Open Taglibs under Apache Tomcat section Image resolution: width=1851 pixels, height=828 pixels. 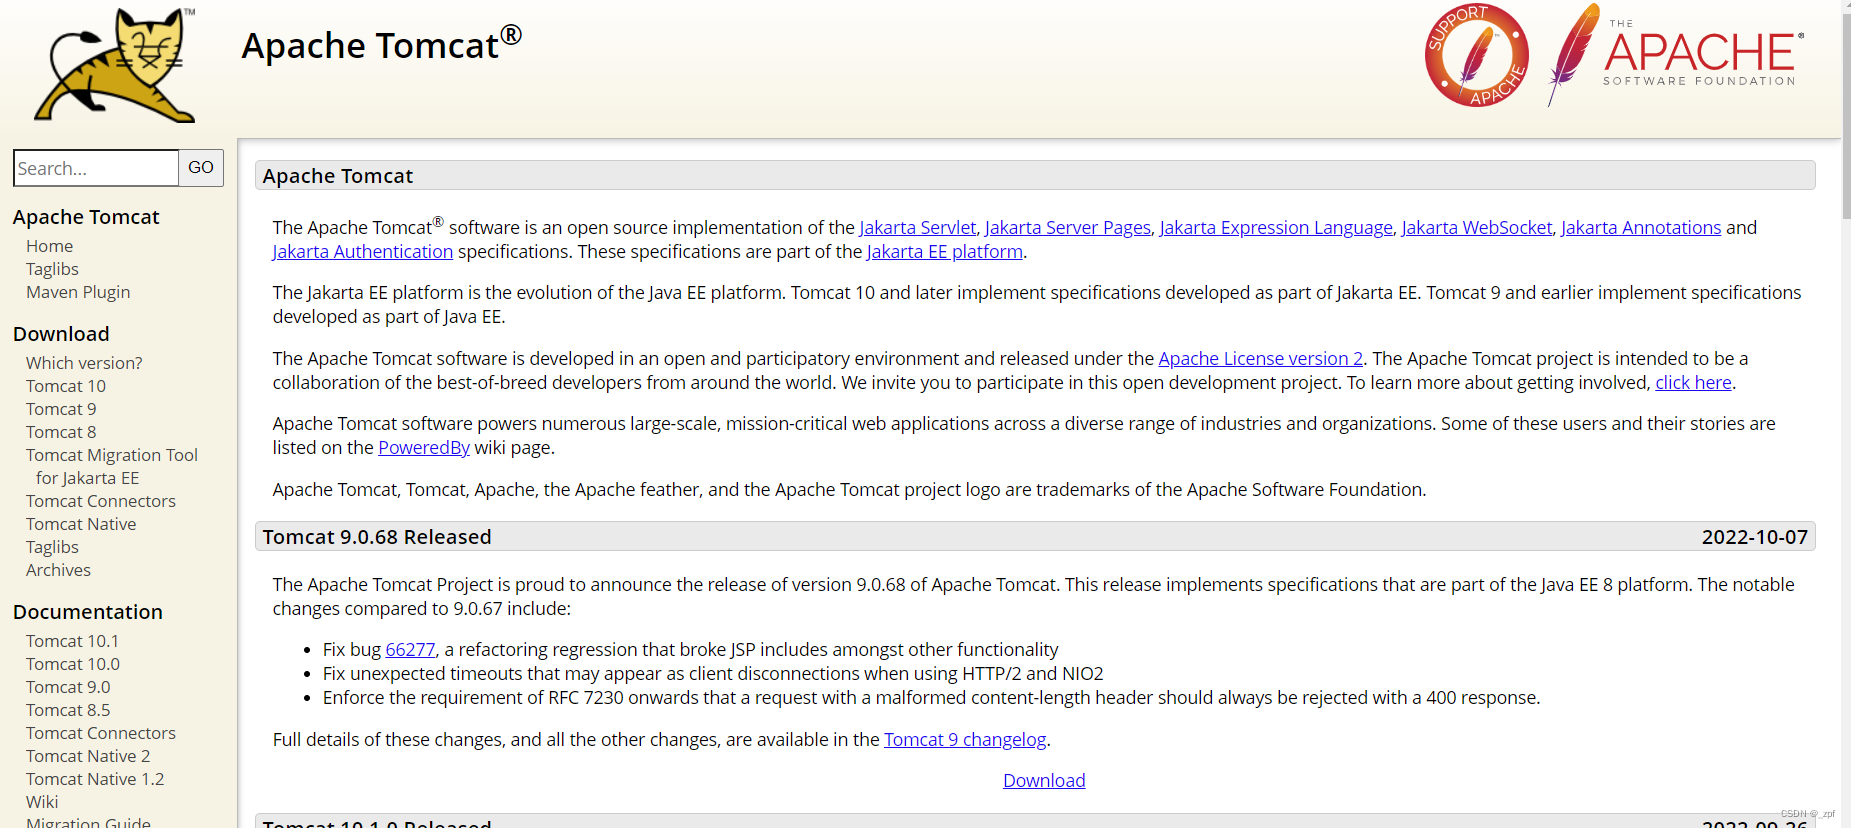point(52,269)
